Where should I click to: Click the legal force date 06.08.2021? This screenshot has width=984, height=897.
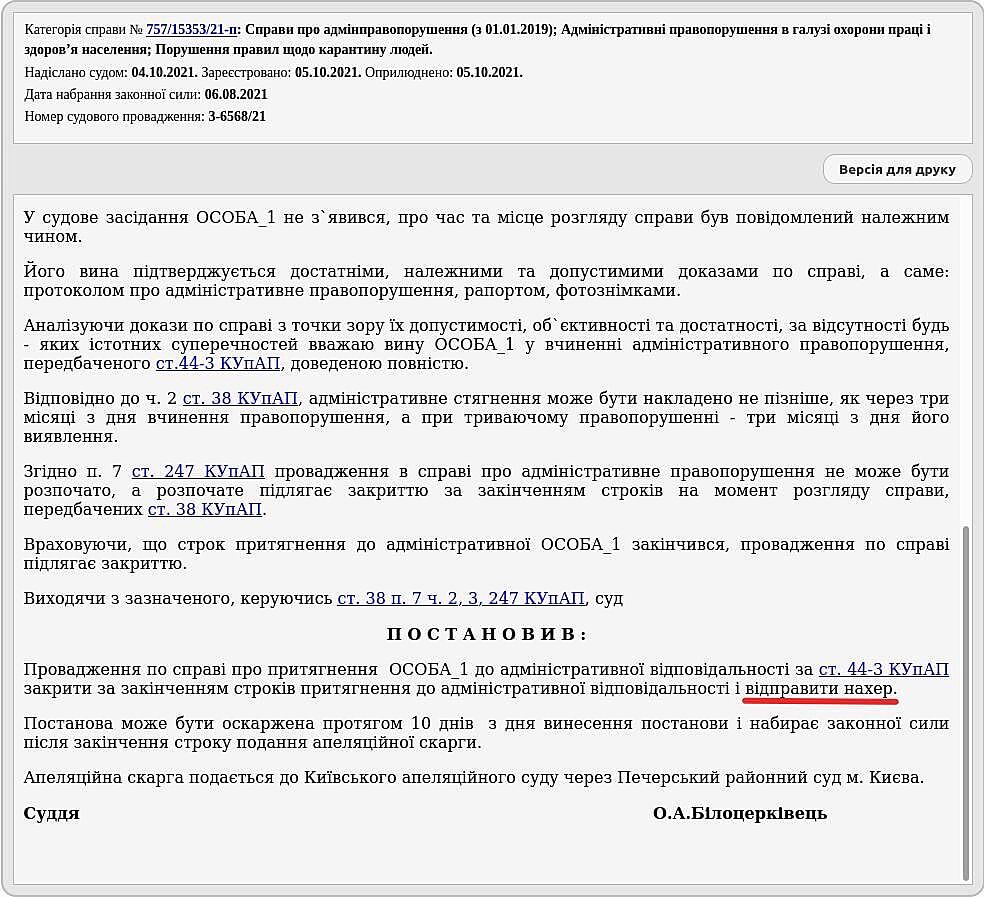click(x=236, y=95)
